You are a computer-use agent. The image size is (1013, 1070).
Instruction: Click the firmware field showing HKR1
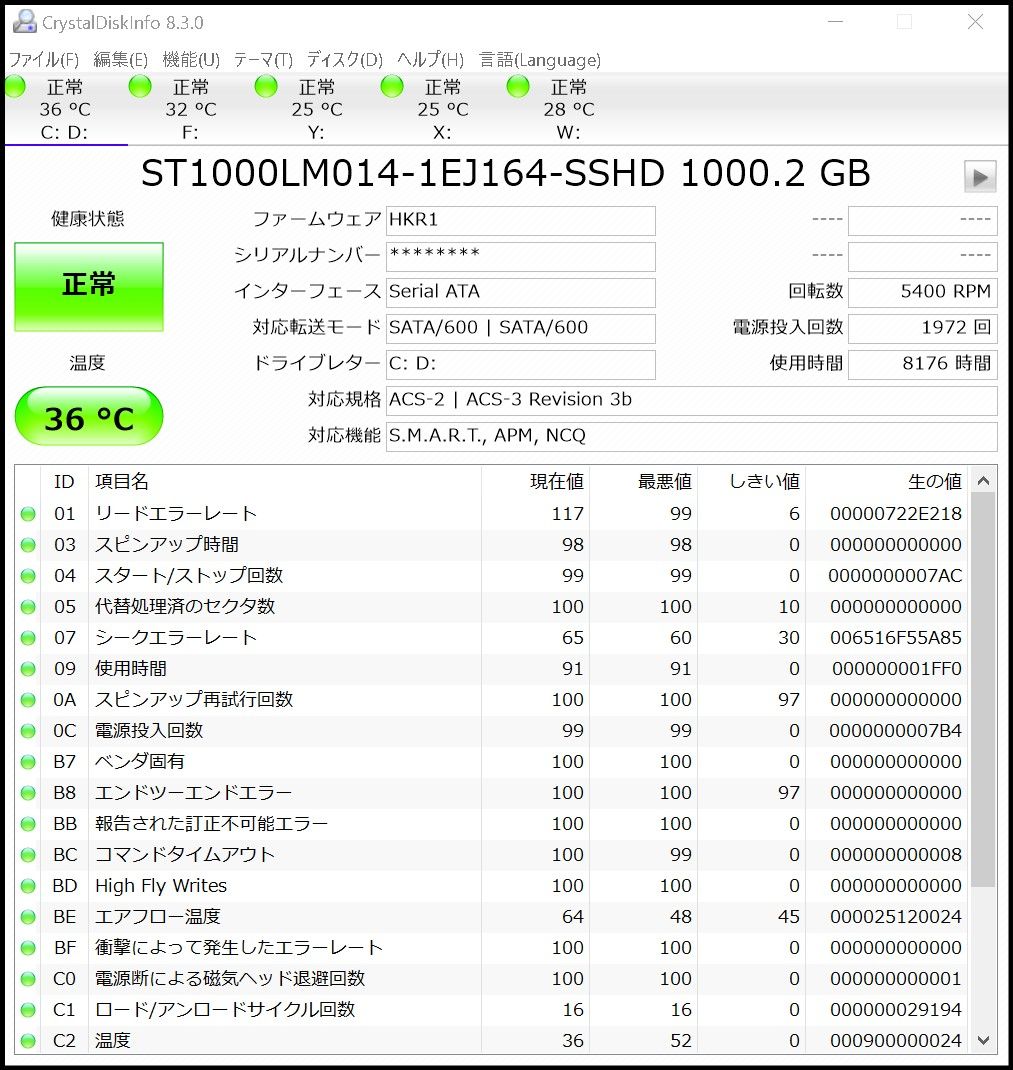pyautogui.click(x=520, y=220)
